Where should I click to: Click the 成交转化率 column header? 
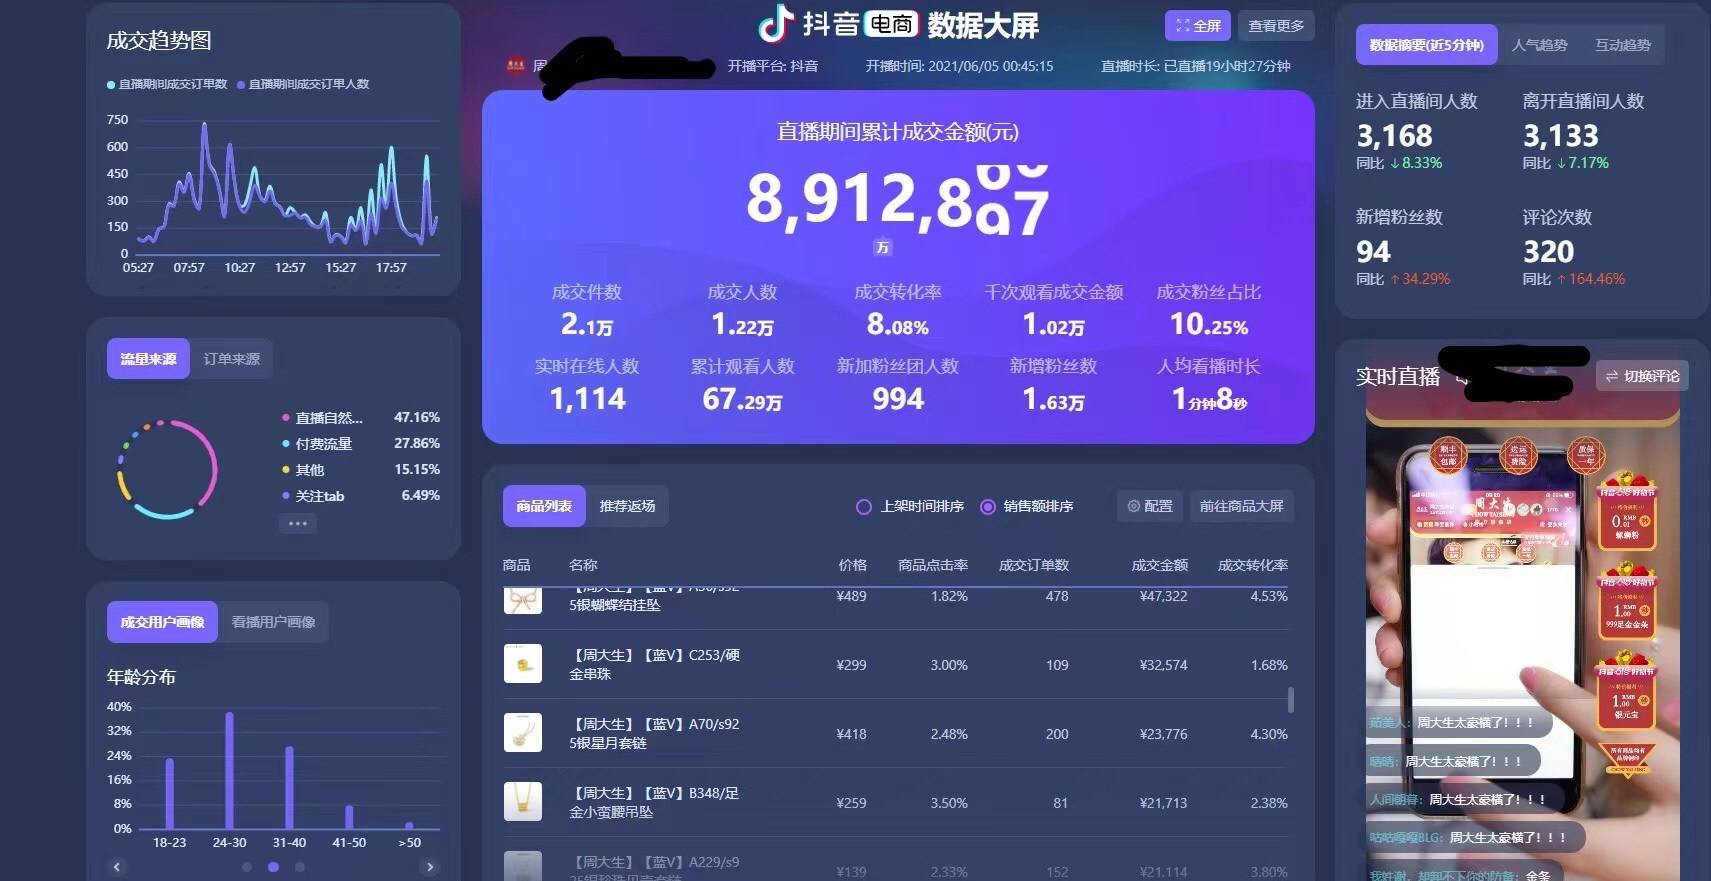[x=1252, y=565]
